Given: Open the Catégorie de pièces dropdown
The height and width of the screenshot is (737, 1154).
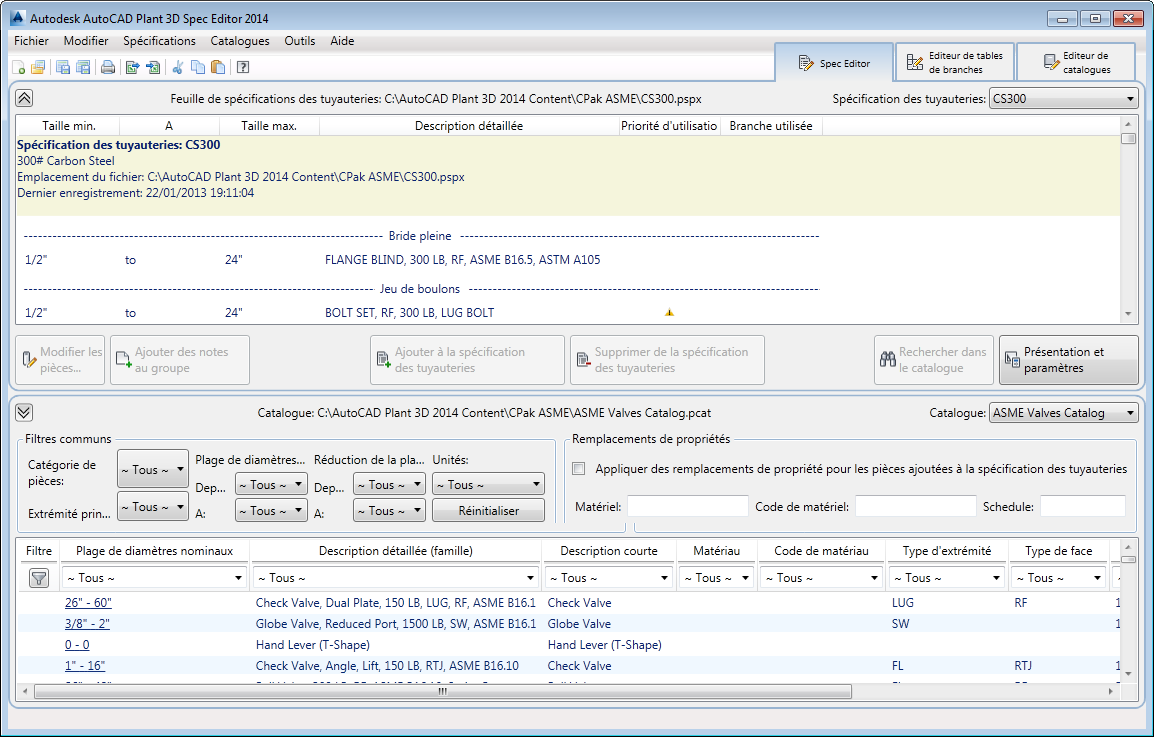Looking at the screenshot, I should pyautogui.click(x=152, y=469).
